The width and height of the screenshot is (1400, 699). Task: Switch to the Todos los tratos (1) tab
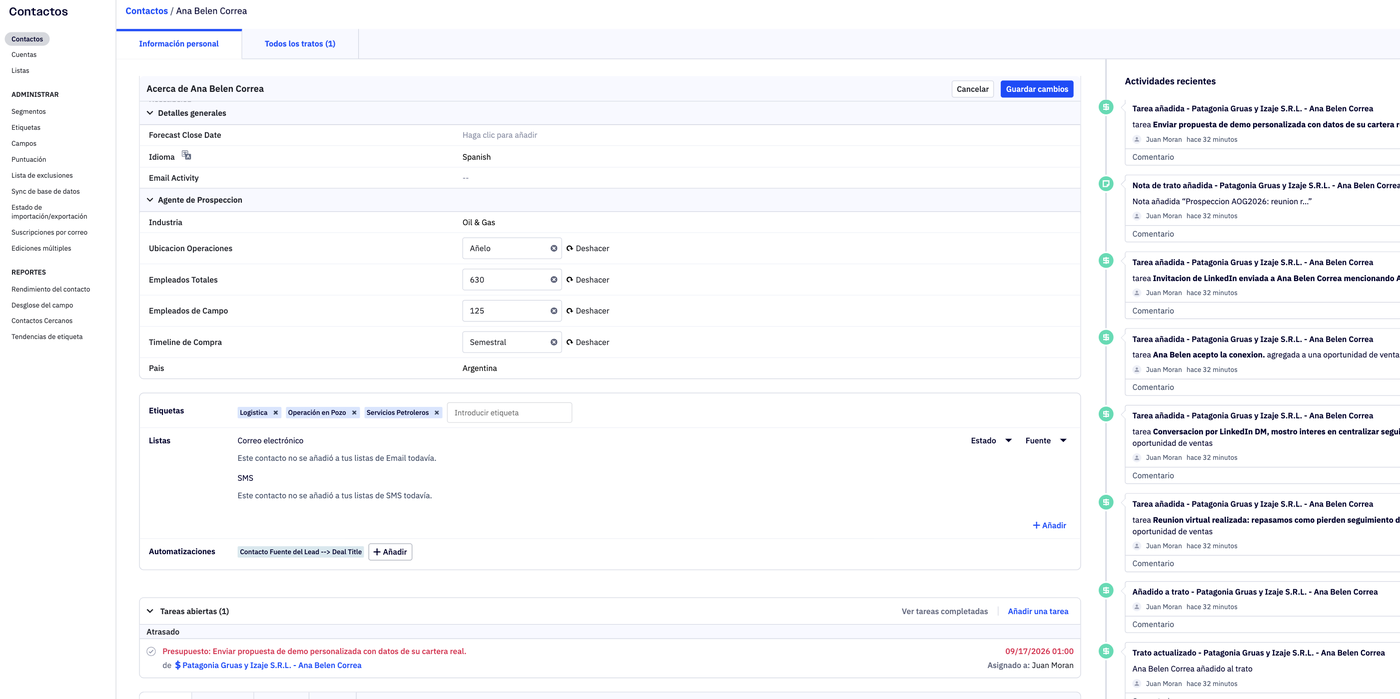300,44
